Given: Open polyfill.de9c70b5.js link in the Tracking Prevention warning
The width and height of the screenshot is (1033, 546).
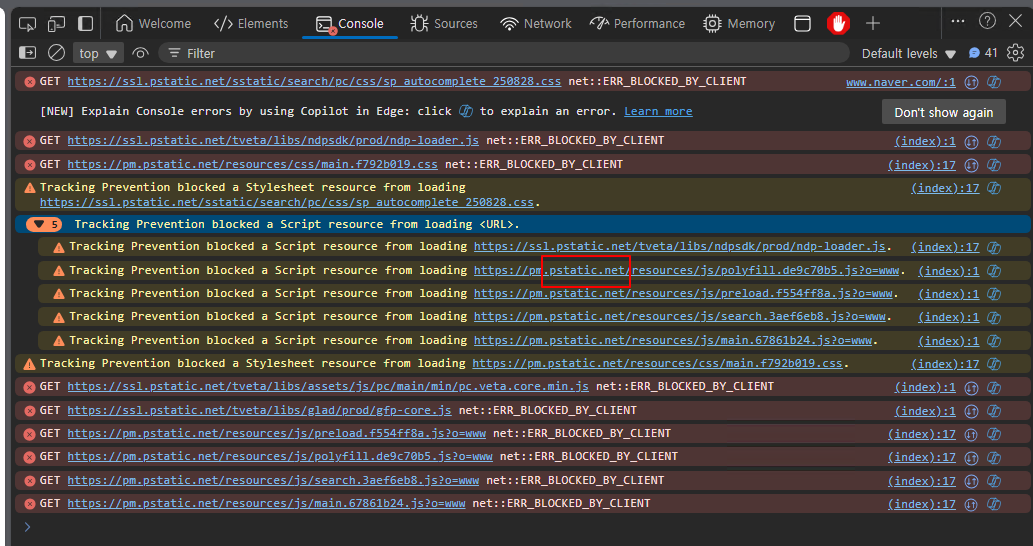Looking at the screenshot, I should click(x=686, y=270).
